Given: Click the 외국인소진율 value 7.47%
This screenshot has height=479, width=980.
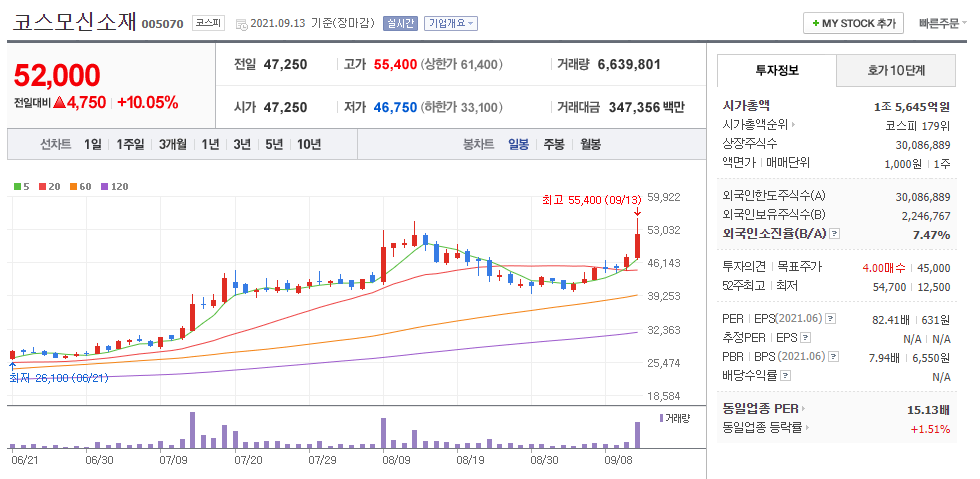Looking at the screenshot, I should [932, 234].
